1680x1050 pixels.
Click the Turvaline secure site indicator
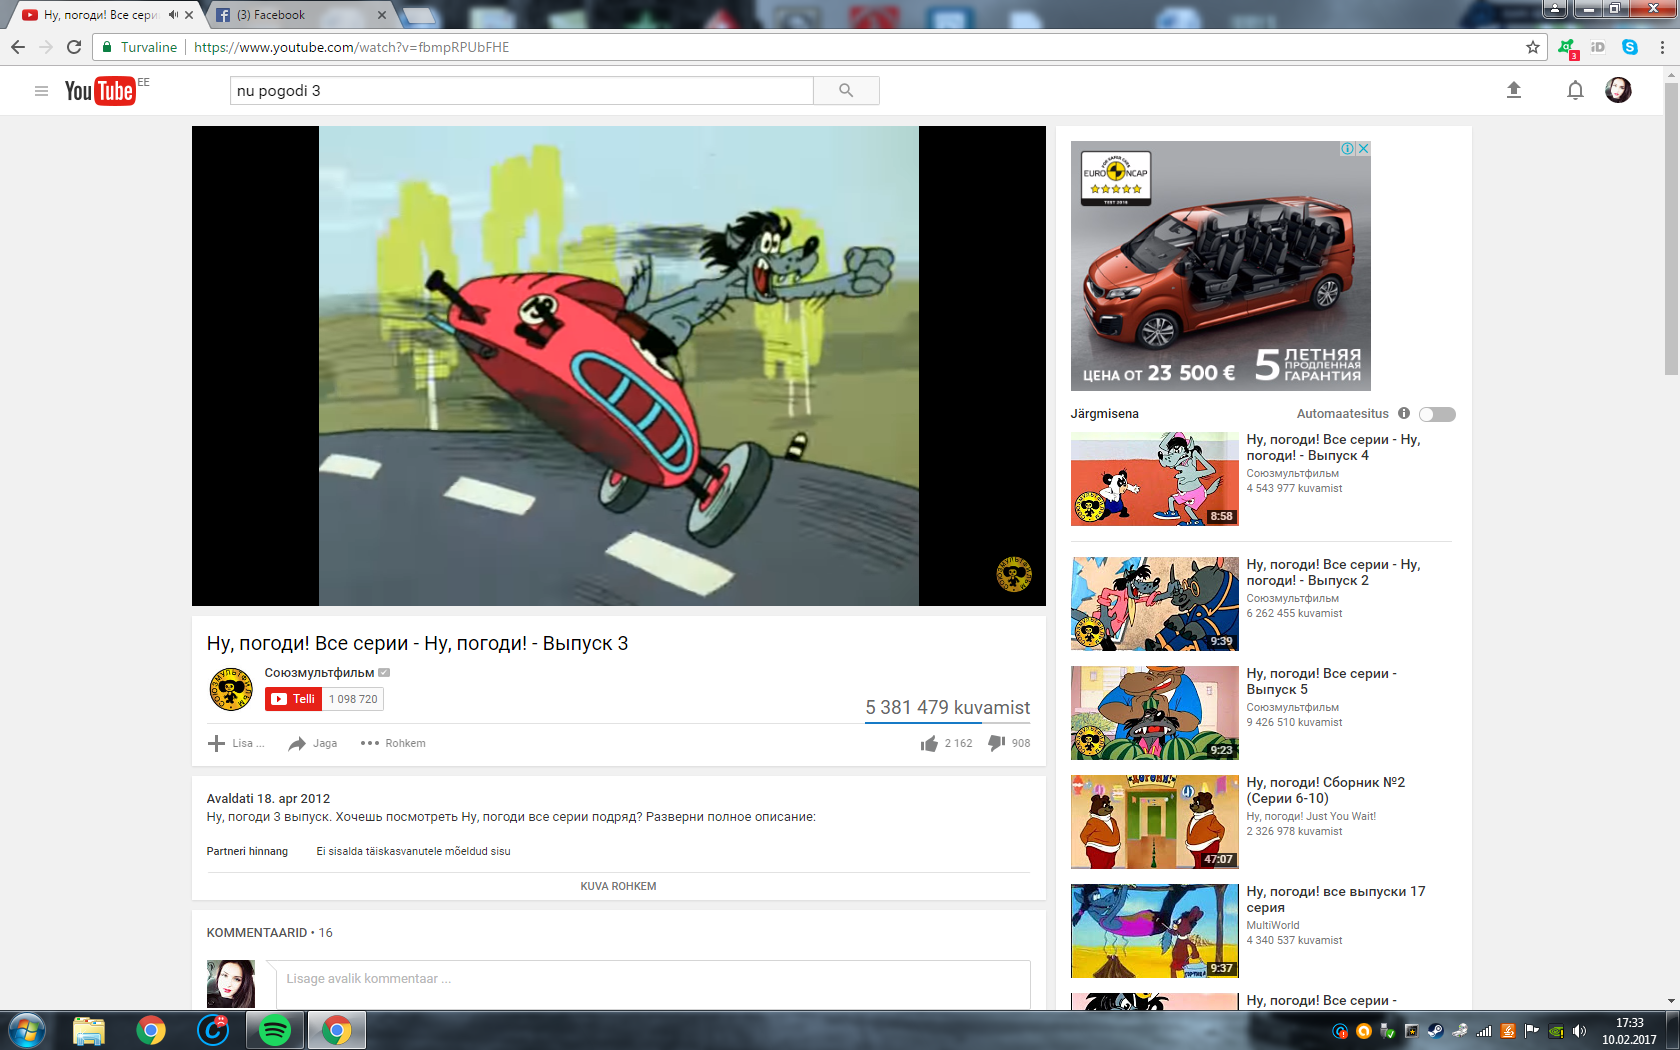140,47
